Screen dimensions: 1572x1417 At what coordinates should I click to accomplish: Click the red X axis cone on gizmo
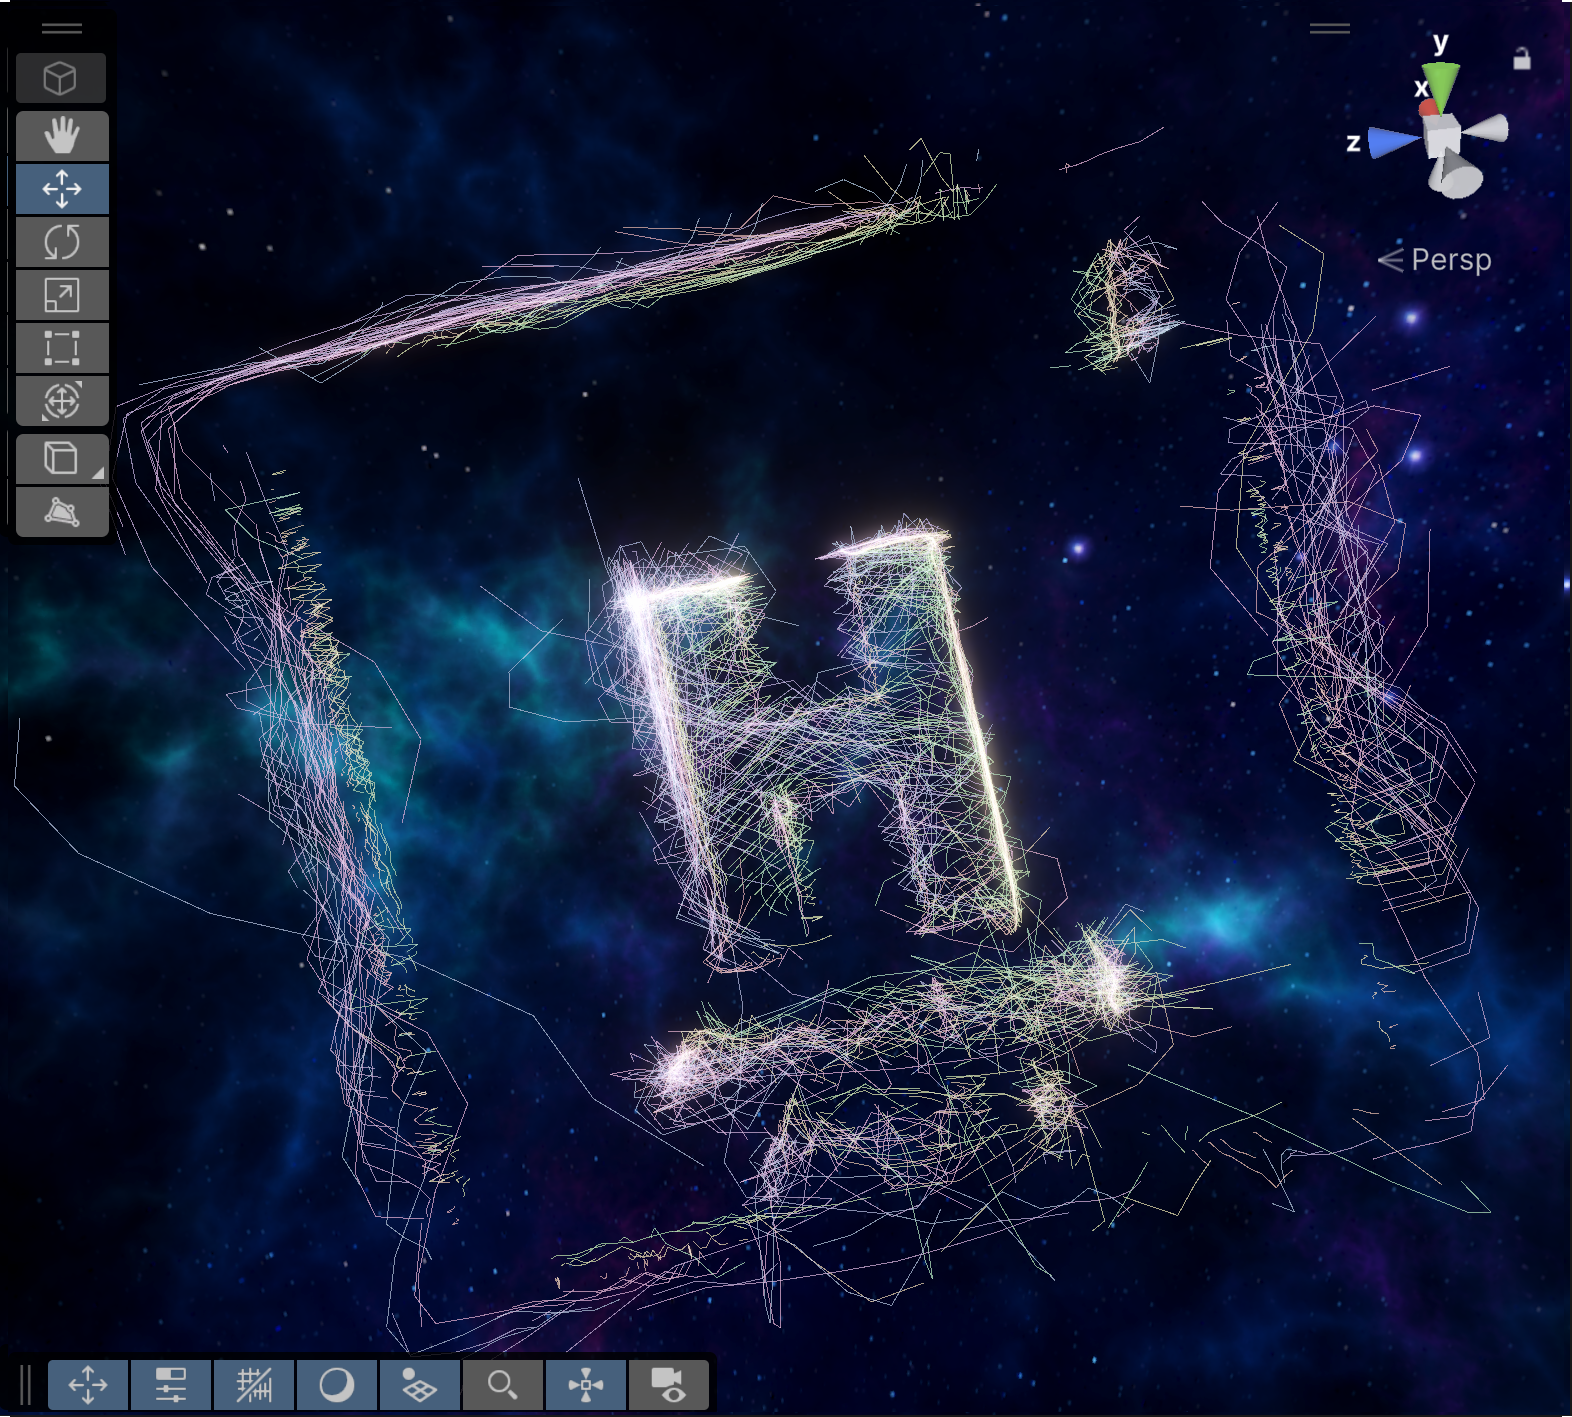[1429, 107]
